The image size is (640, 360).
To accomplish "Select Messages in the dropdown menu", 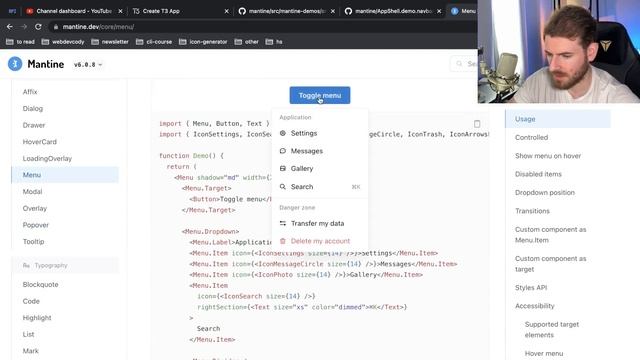I will 320,151.
